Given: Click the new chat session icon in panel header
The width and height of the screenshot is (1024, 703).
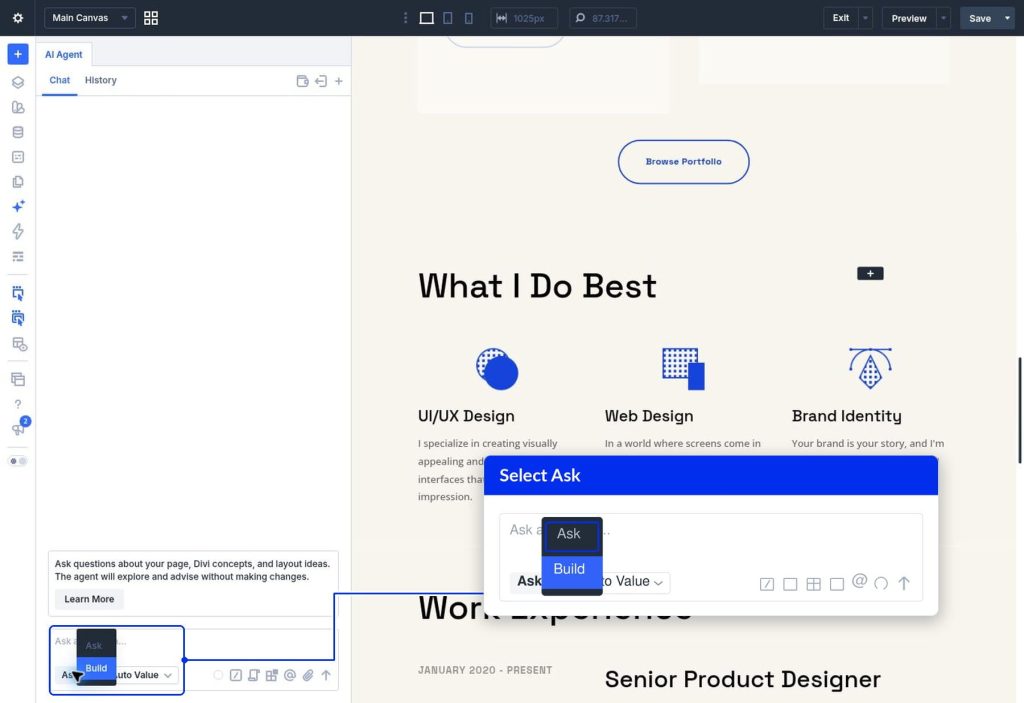Looking at the screenshot, I should (x=302, y=81).
